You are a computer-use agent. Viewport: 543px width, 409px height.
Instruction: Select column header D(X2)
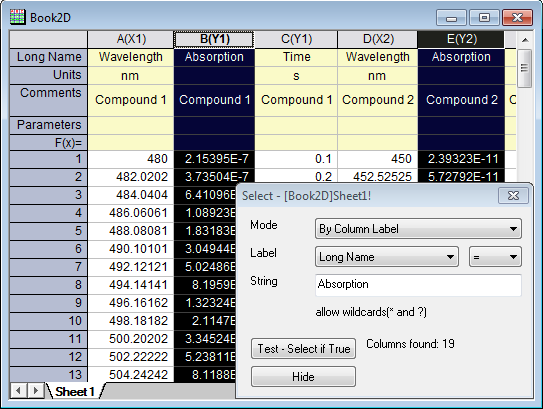(378, 39)
